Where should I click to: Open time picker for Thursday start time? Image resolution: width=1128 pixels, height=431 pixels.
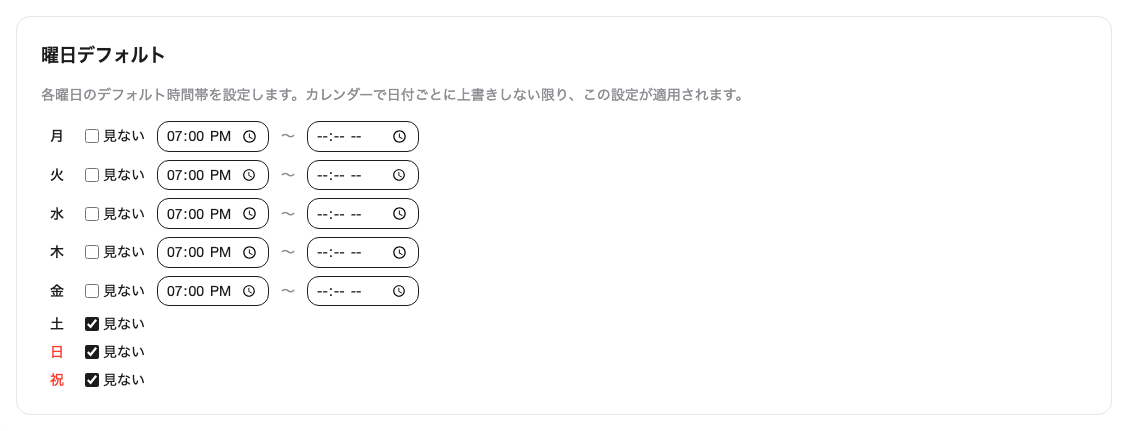[x=250, y=252]
